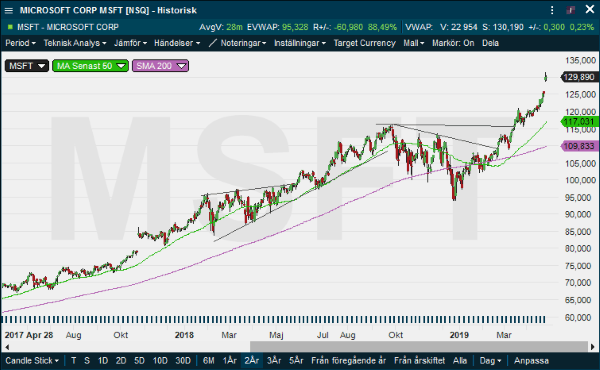The image size is (600, 370).
Task: Select the S timeframe button
Action: coord(87,360)
